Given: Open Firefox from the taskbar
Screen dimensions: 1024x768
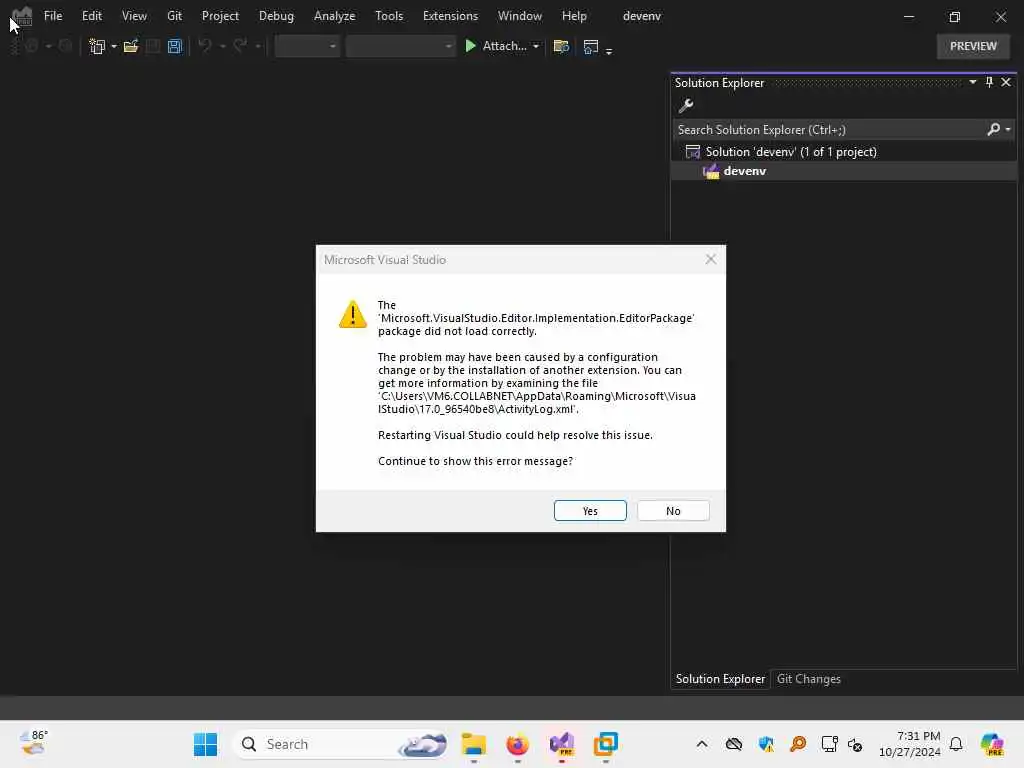Looking at the screenshot, I should tap(517, 744).
